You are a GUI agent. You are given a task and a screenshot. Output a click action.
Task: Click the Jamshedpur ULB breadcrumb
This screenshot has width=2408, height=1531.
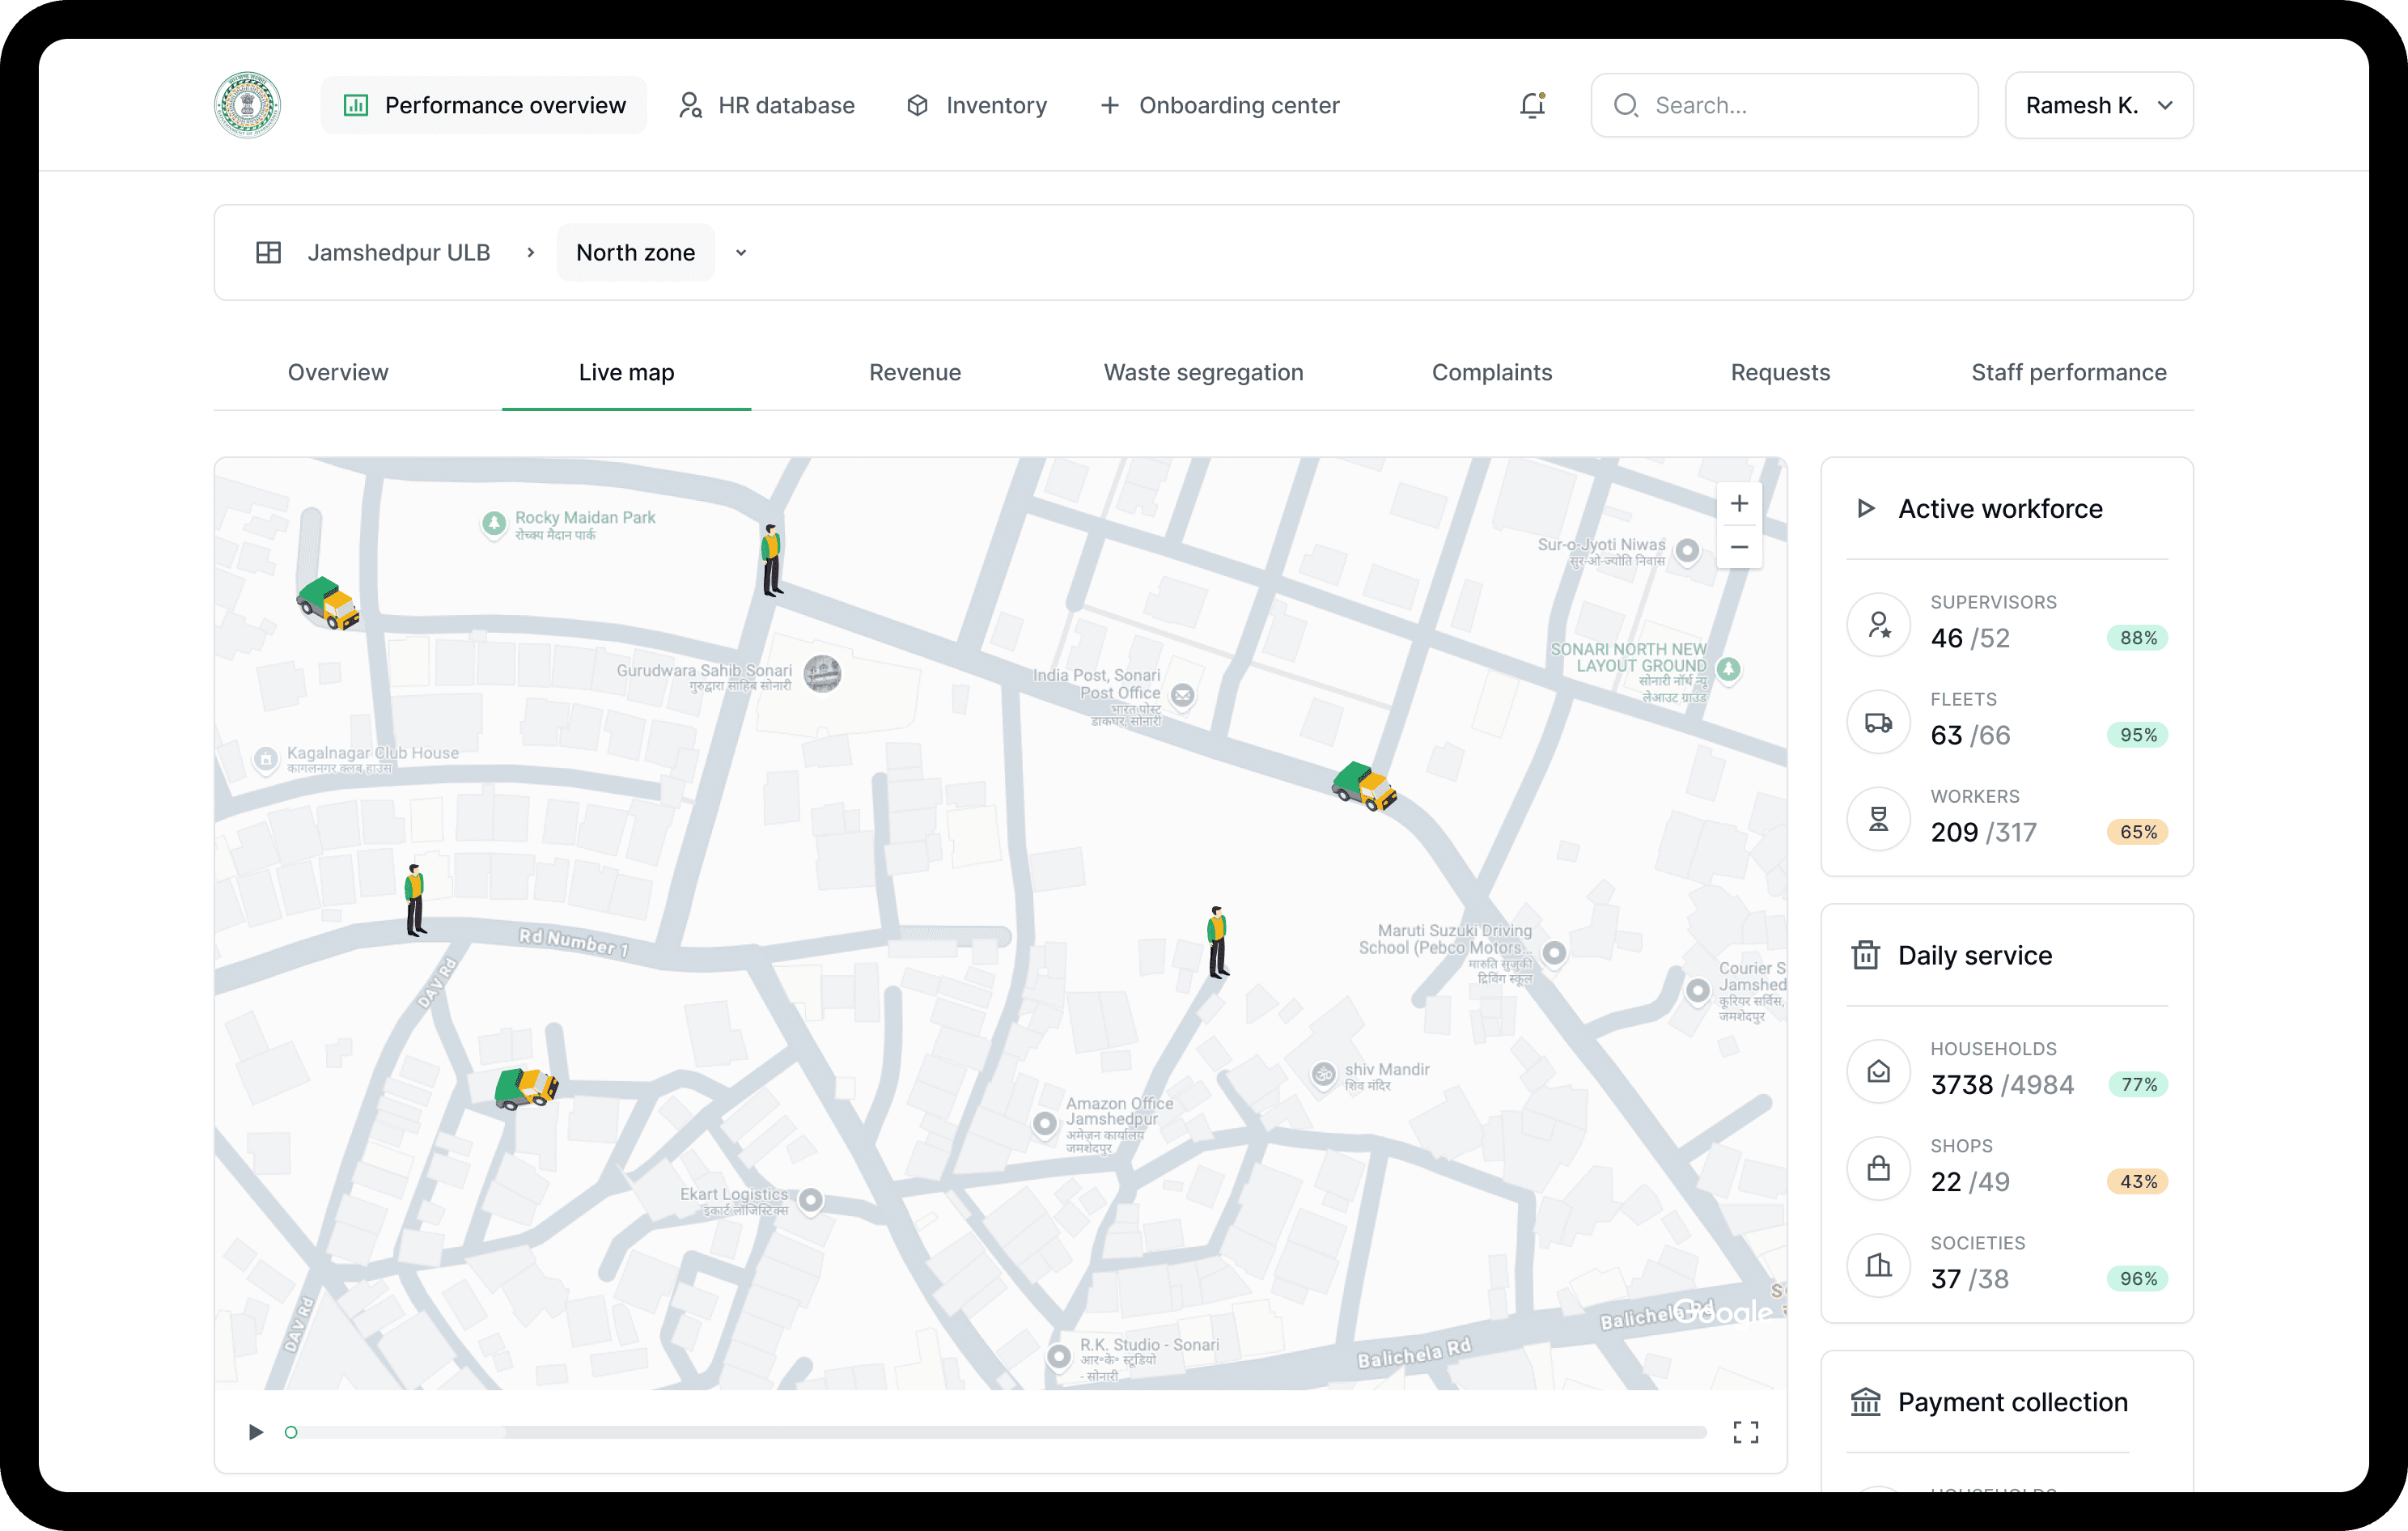click(x=398, y=253)
